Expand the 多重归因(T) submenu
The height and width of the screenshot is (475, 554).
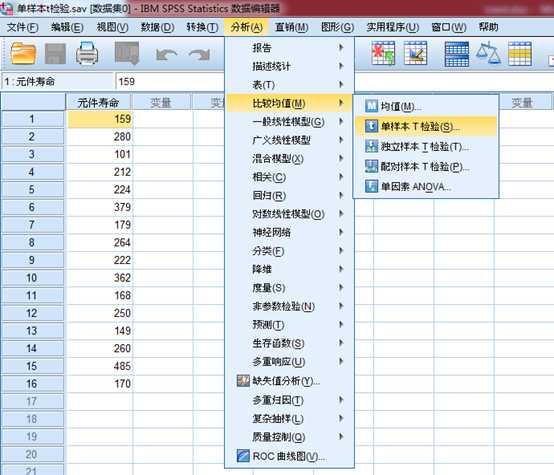point(289,400)
